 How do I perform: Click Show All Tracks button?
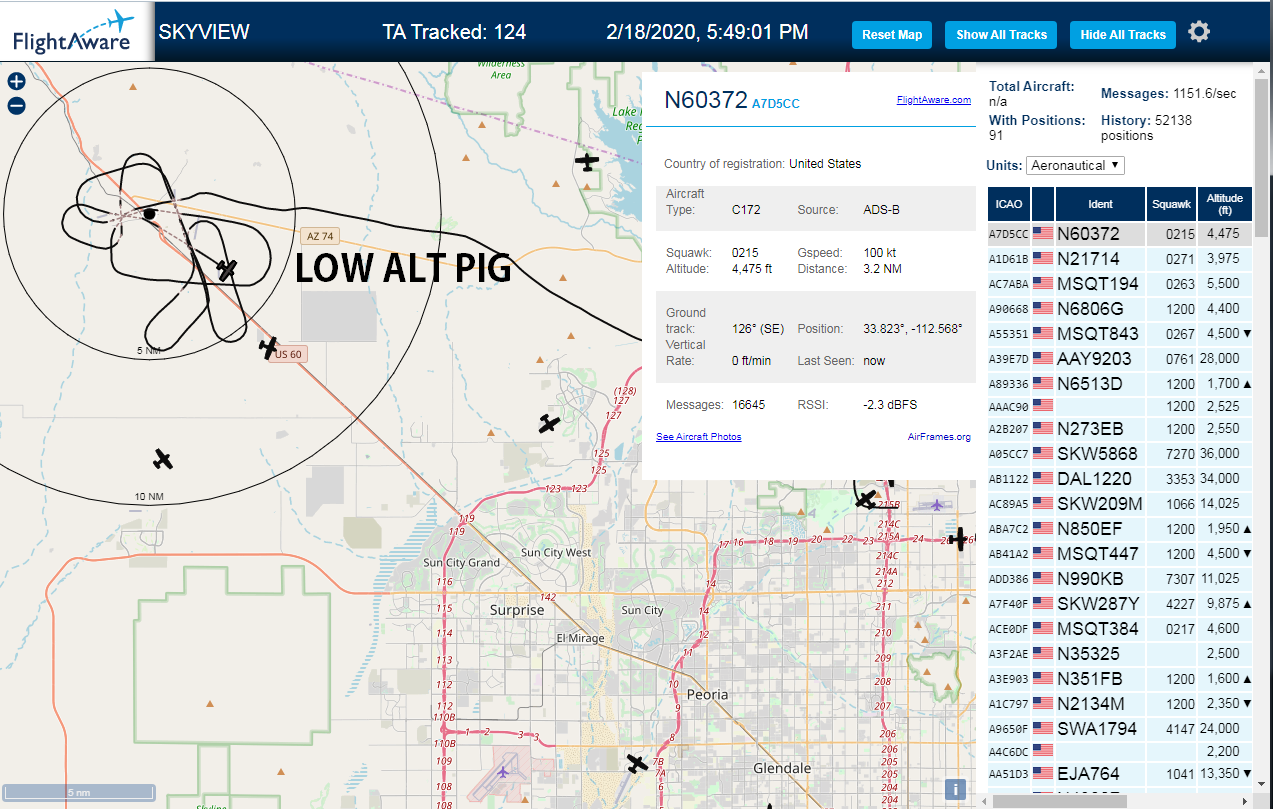tap(1001, 34)
